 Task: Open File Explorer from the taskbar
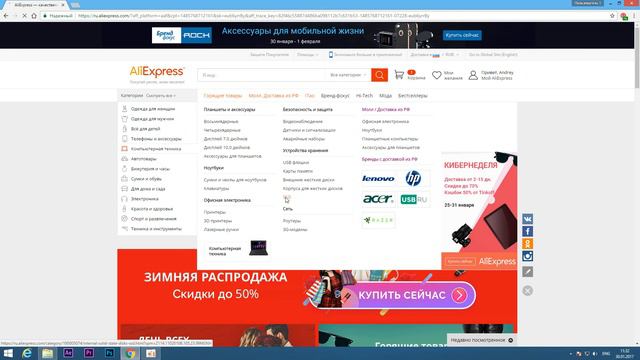coord(47,353)
